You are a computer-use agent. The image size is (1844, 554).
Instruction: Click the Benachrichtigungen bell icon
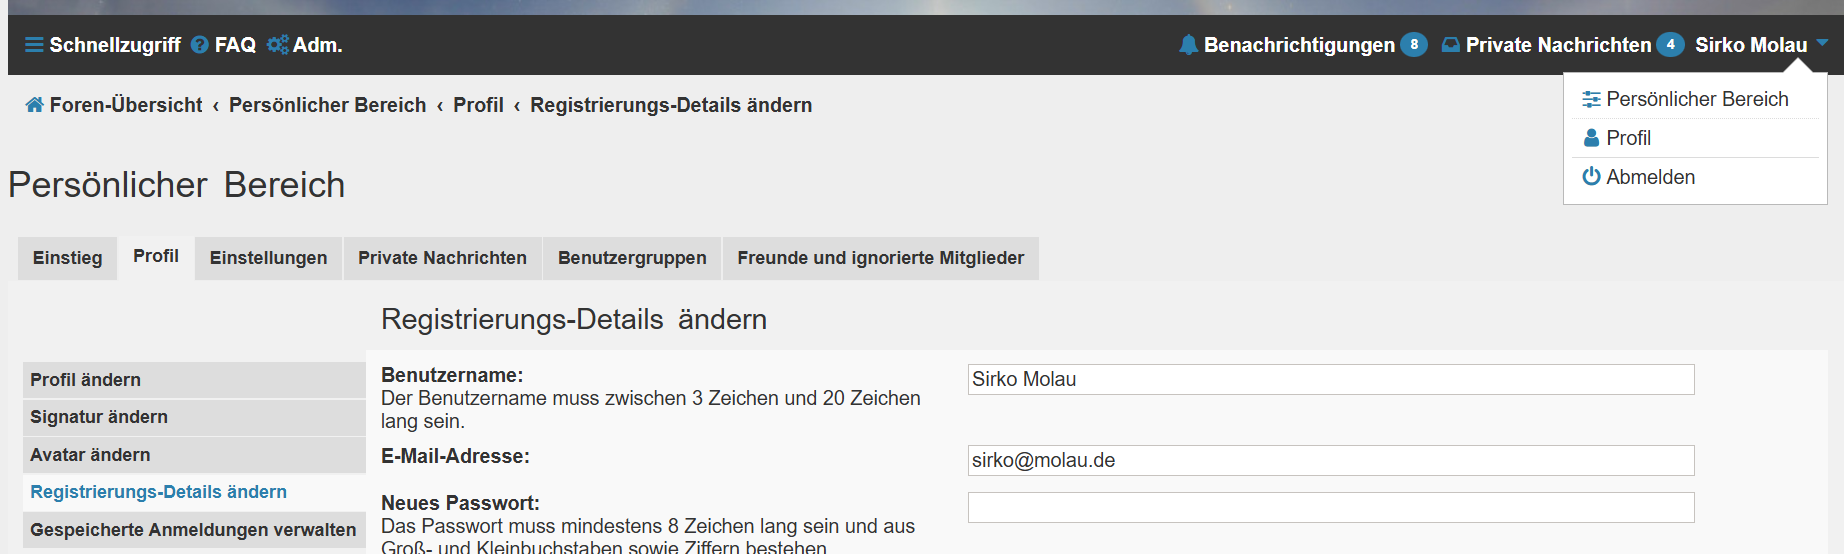click(x=1188, y=45)
